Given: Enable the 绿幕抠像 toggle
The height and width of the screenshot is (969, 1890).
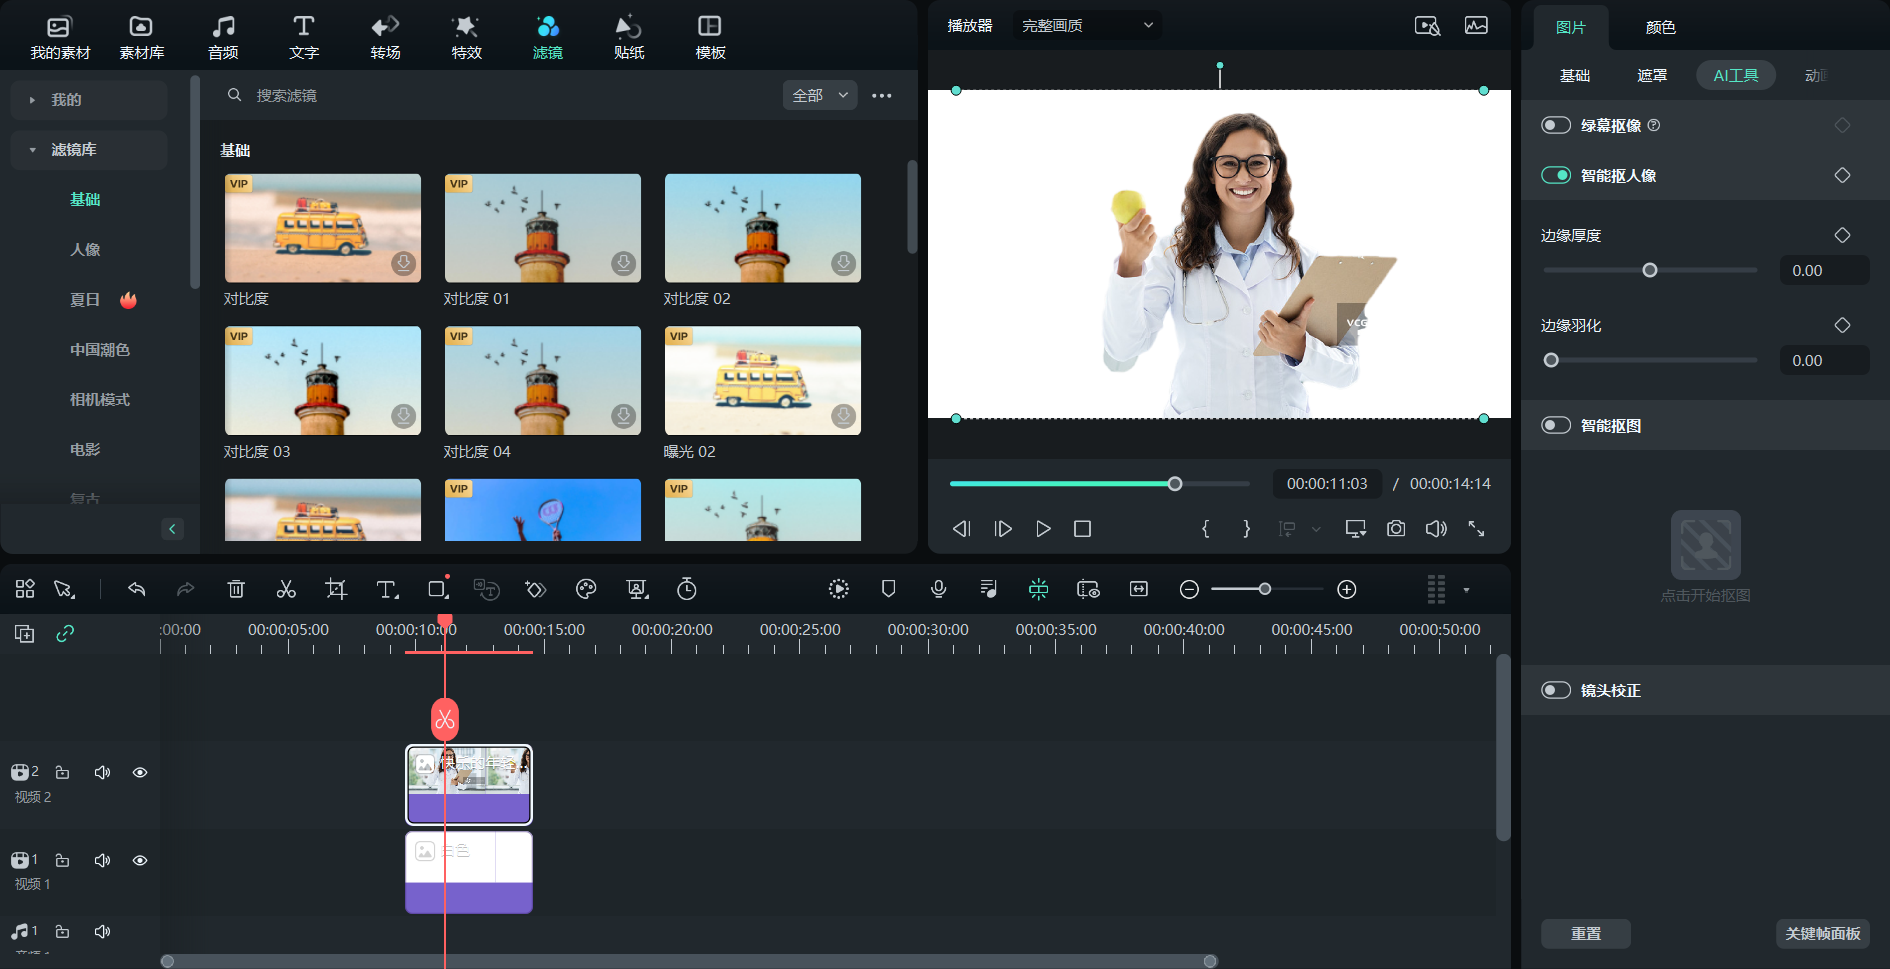Looking at the screenshot, I should 1556,125.
